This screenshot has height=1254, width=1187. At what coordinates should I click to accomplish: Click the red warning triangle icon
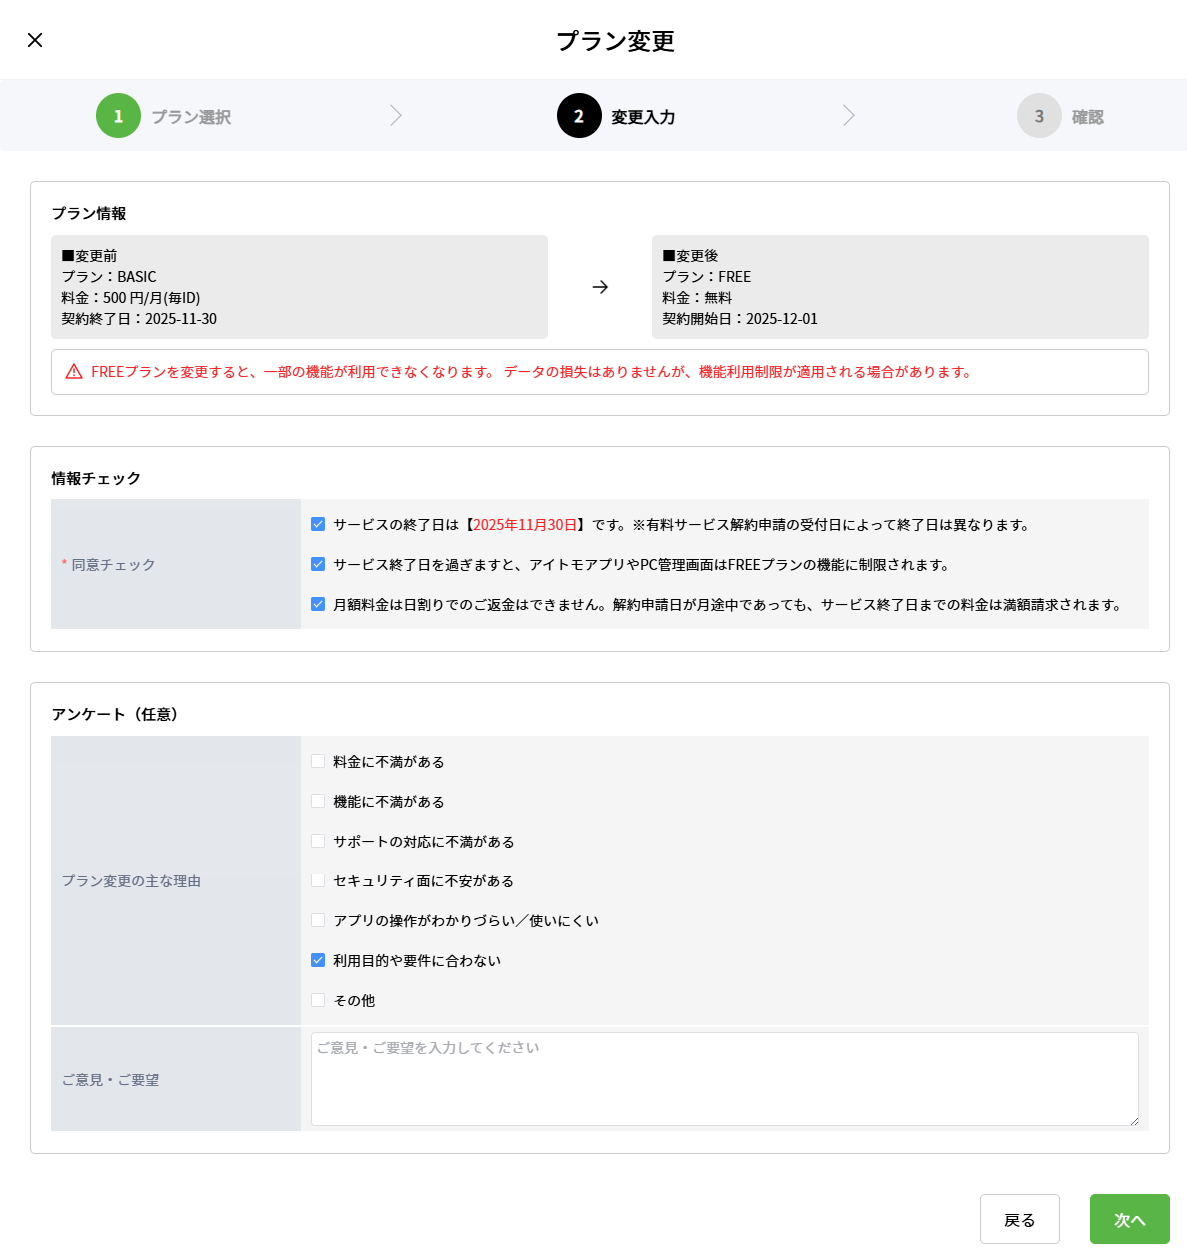point(74,372)
